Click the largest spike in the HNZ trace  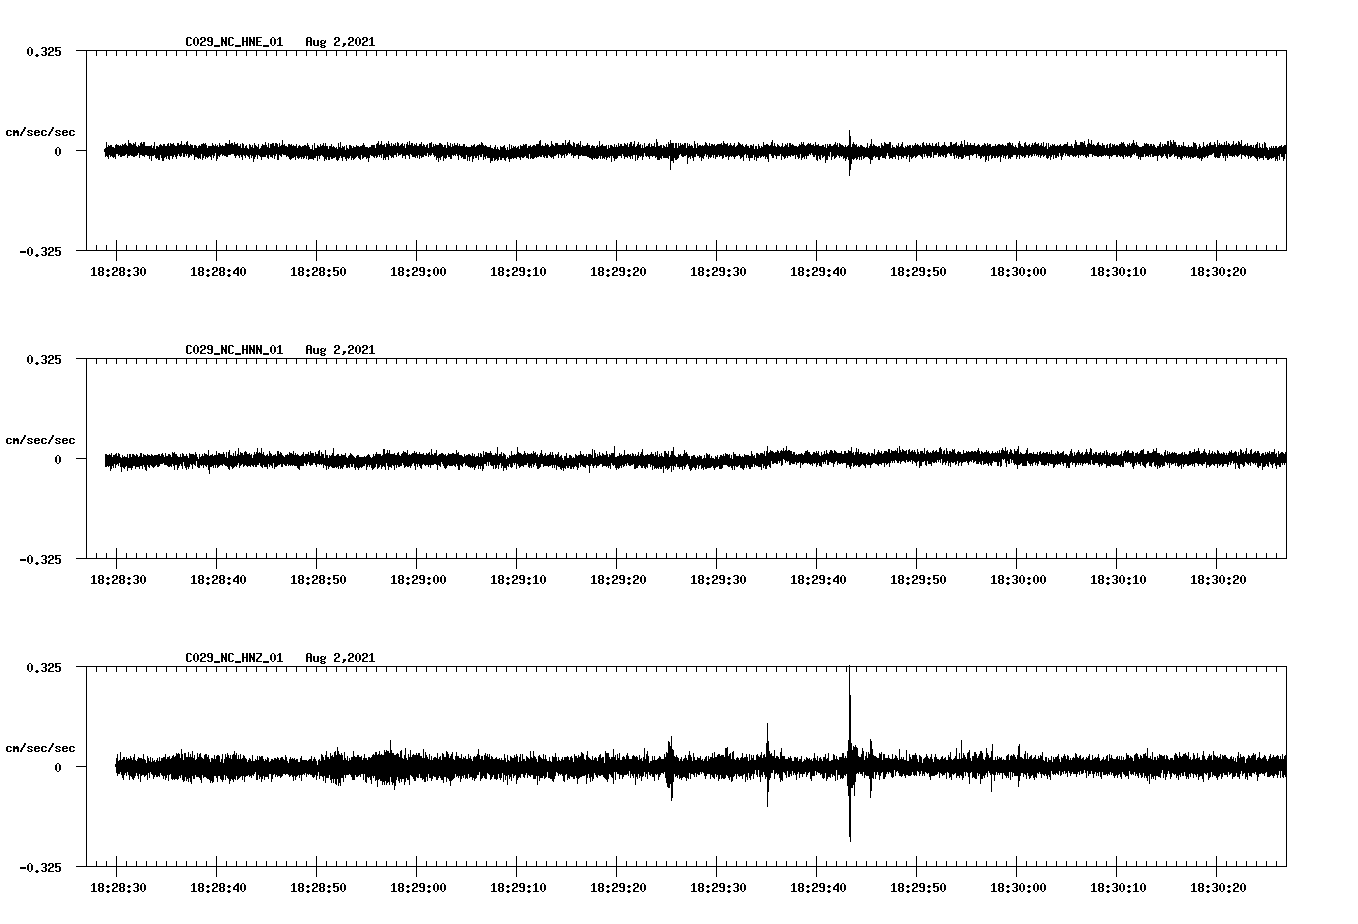point(850,753)
